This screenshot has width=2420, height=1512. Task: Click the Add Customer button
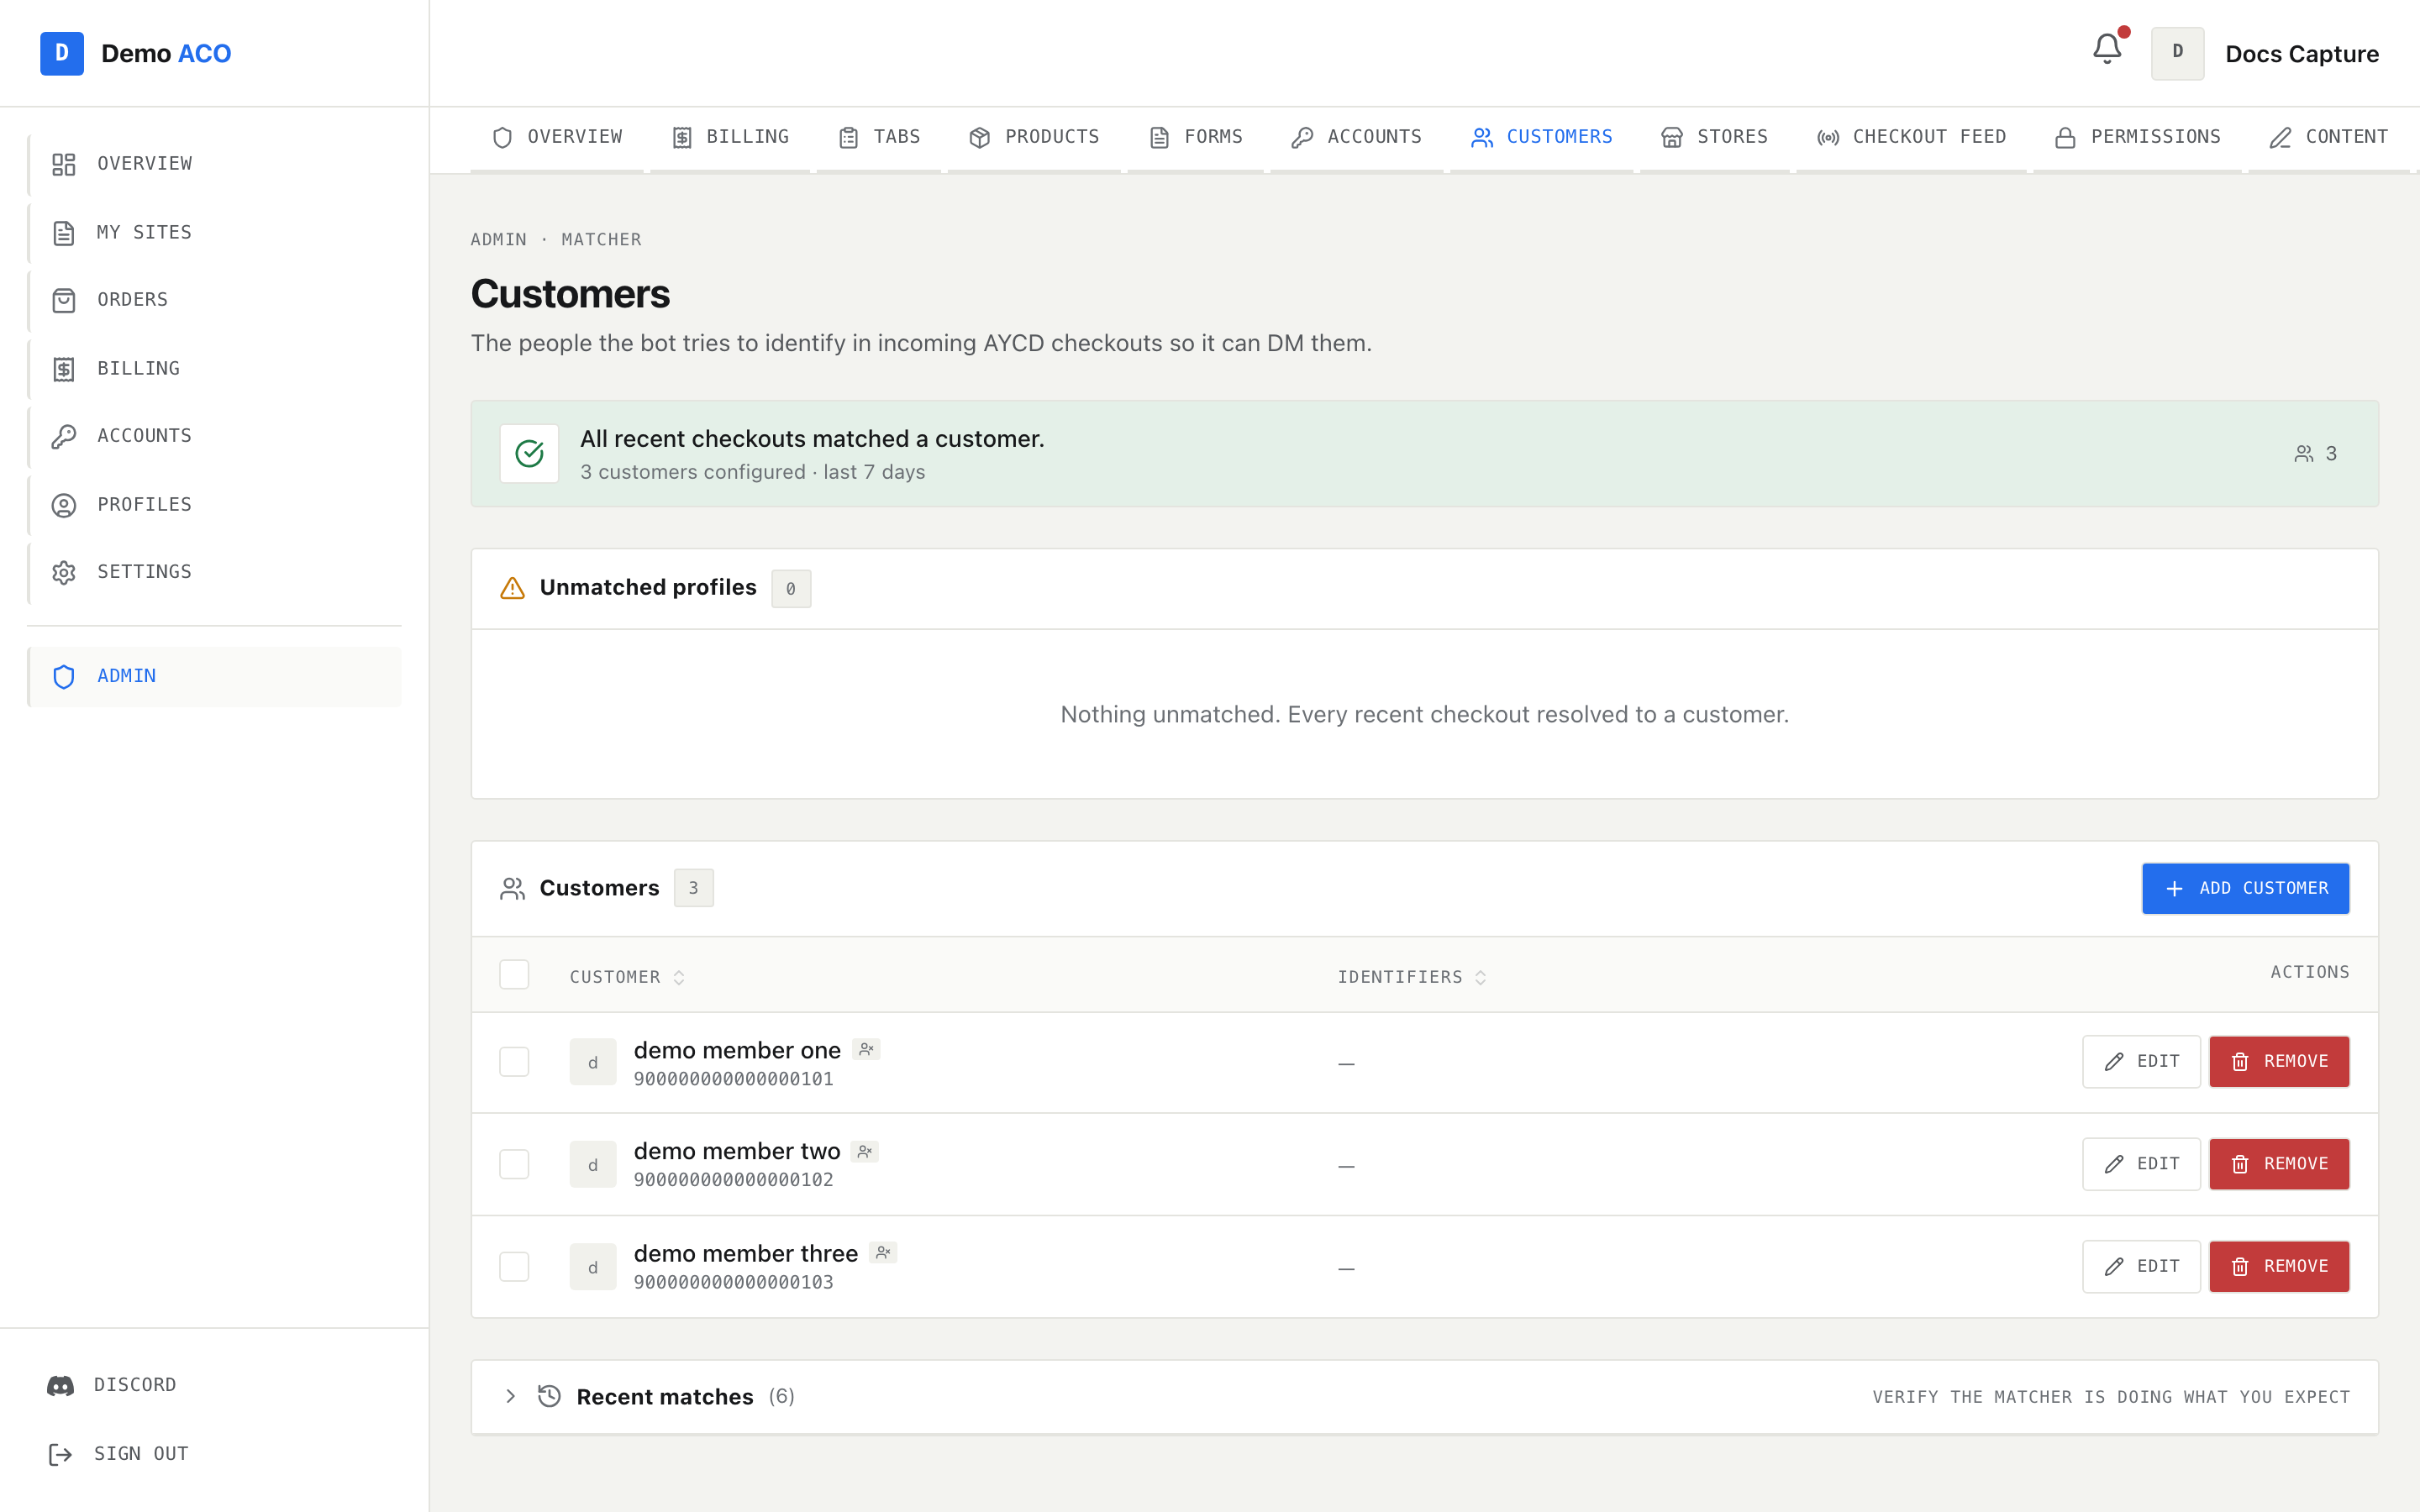click(x=2245, y=888)
